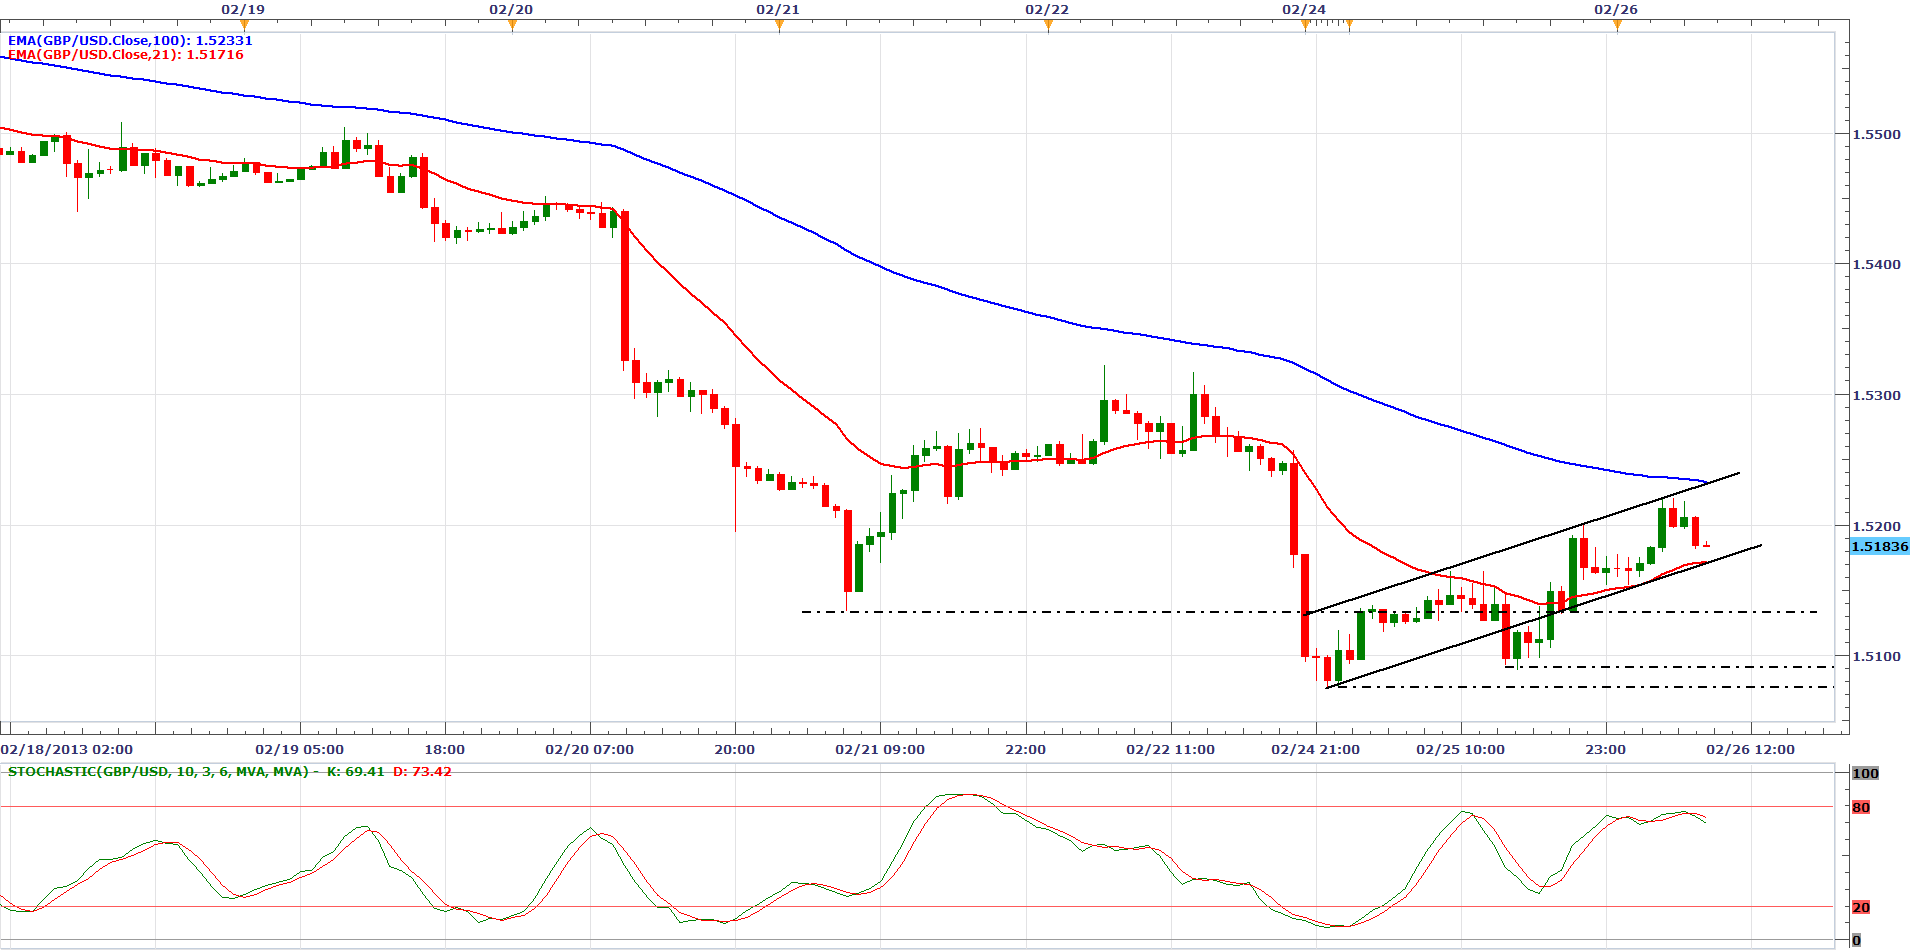Click the 1.5100 price axis label

click(x=1876, y=657)
